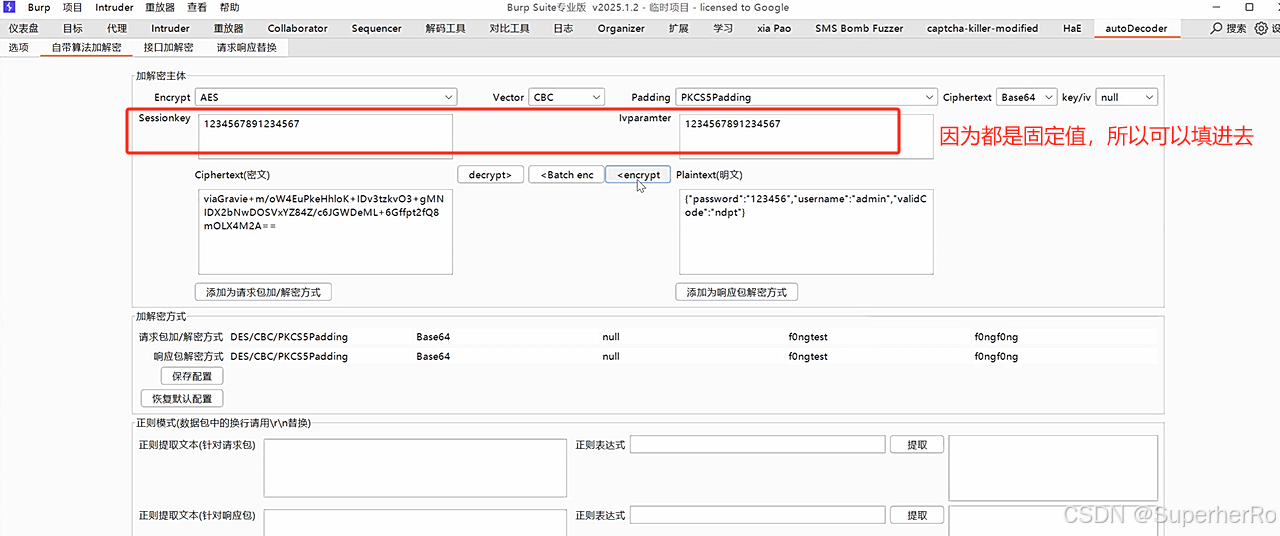Click the <Batch enc button
Screen dimensions: 1280x536
pyautogui.click(x=566, y=175)
